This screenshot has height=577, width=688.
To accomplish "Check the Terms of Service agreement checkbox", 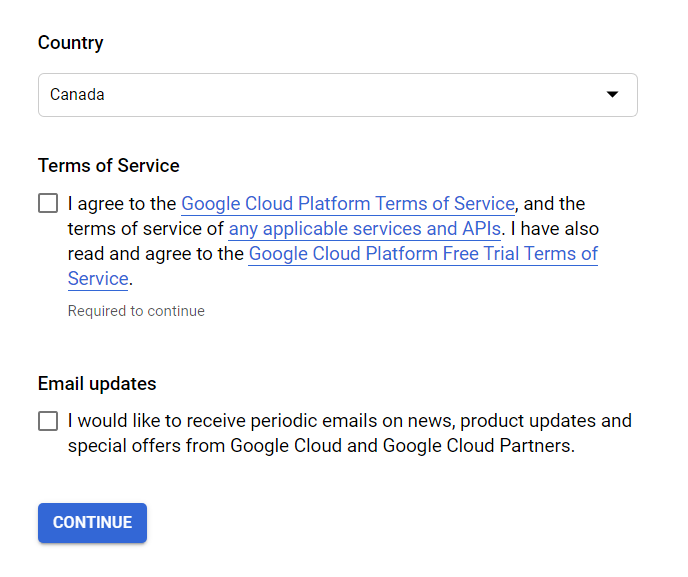I will tap(48, 204).
